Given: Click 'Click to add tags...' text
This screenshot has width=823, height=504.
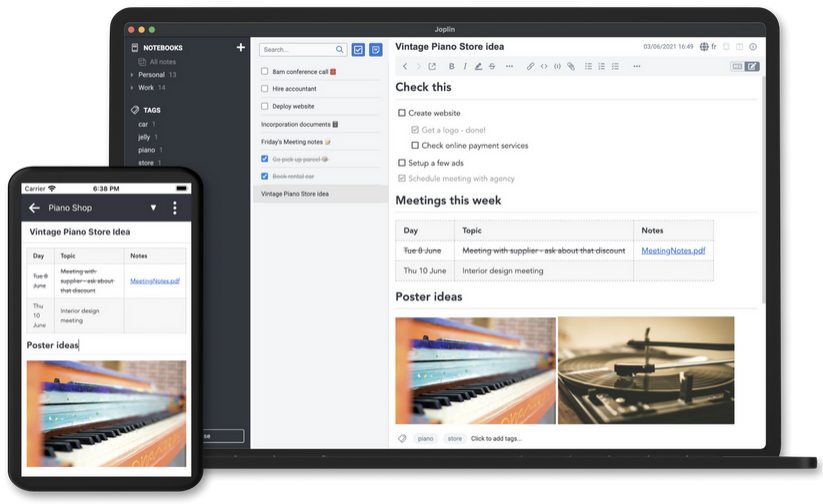Looking at the screenshot, I should pos(496,438).
